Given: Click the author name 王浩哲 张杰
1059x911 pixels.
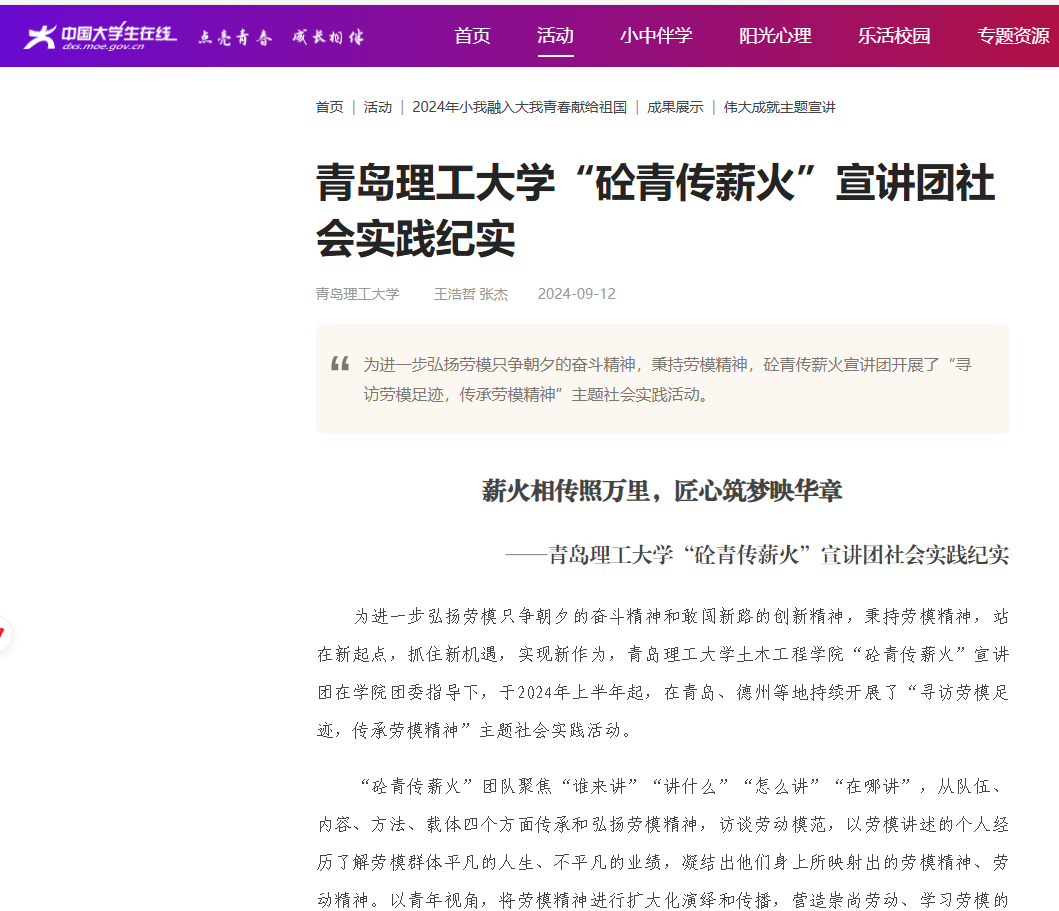Looking at the screenshot, I should (x=470, y=294).
